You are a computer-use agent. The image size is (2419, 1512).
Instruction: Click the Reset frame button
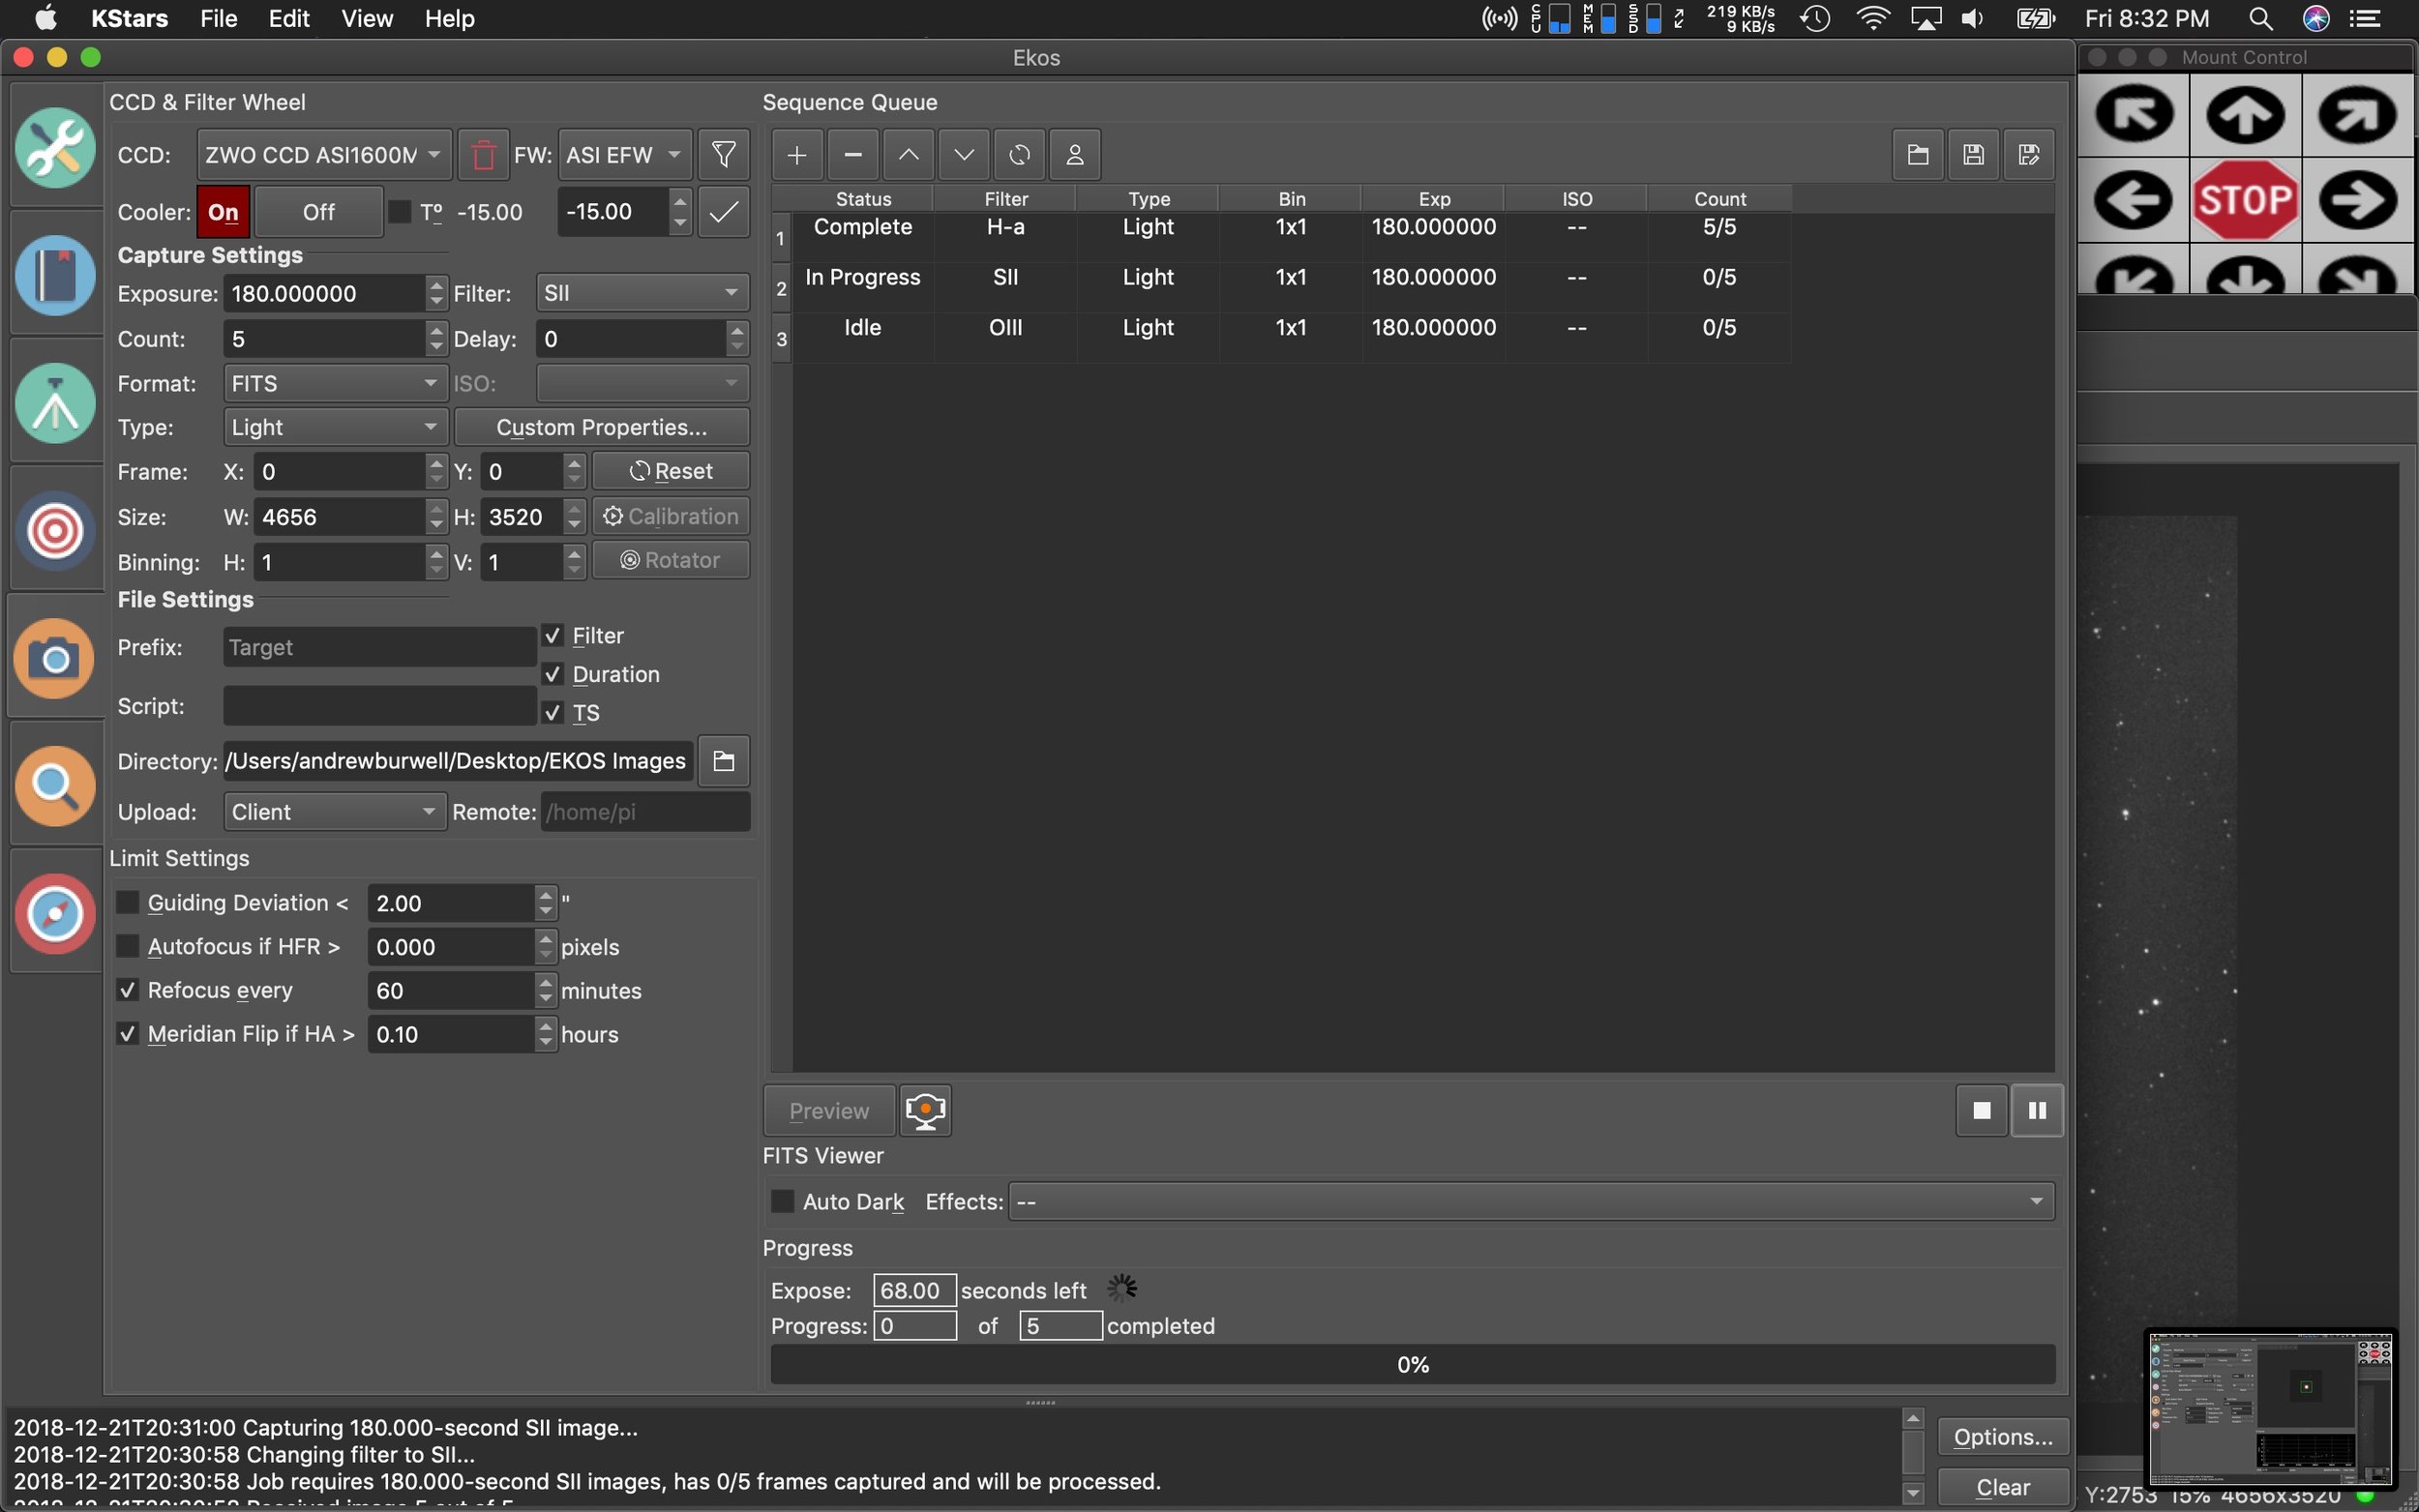click(x=672, y=470)
